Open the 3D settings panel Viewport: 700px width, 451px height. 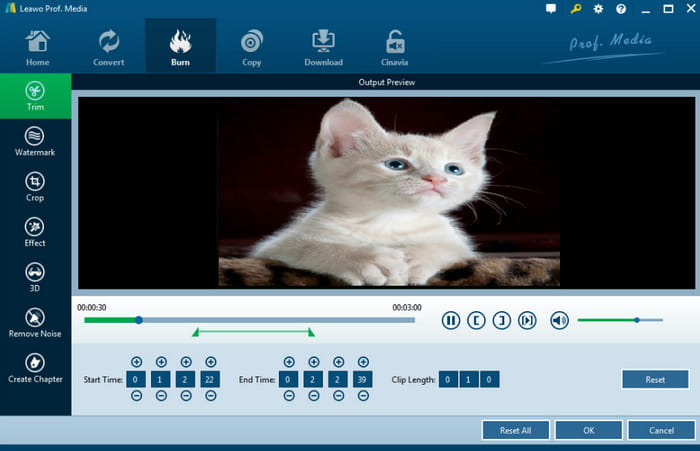pos(35,276)
